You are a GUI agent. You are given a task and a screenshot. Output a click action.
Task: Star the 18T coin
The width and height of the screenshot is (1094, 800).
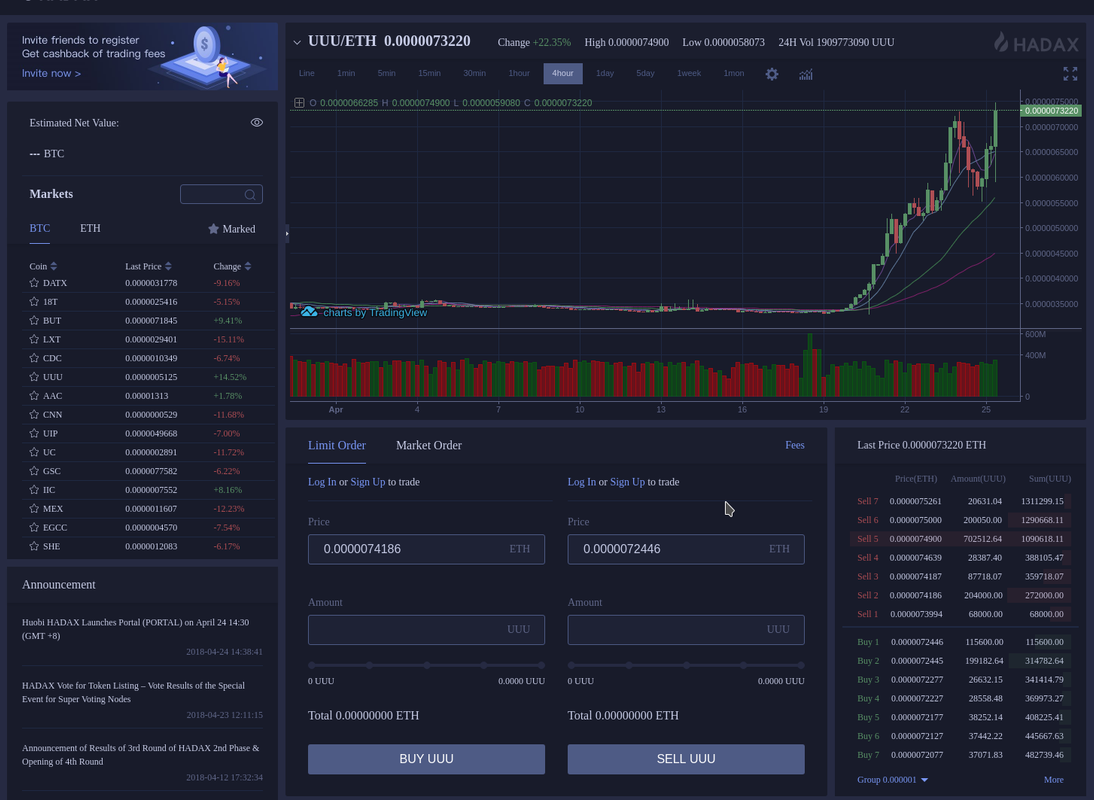pos(33,302)
